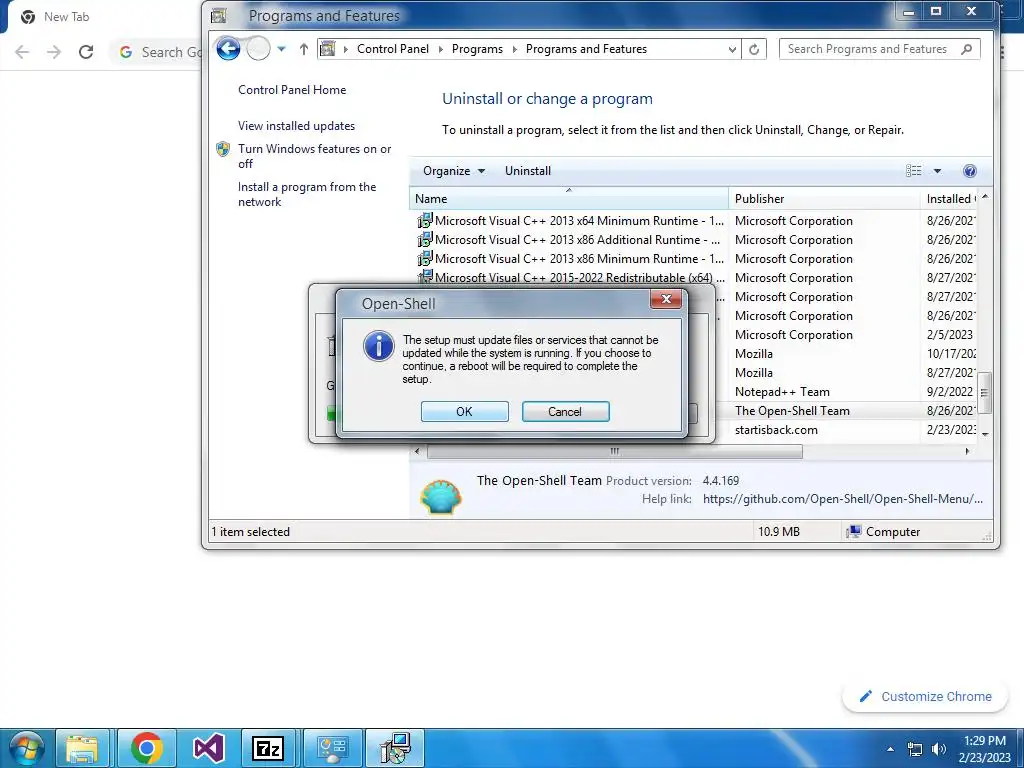Select The Open-Shell Team publisher cell
The height and width of the screenshot is (768, 1024).
point(792,411)
